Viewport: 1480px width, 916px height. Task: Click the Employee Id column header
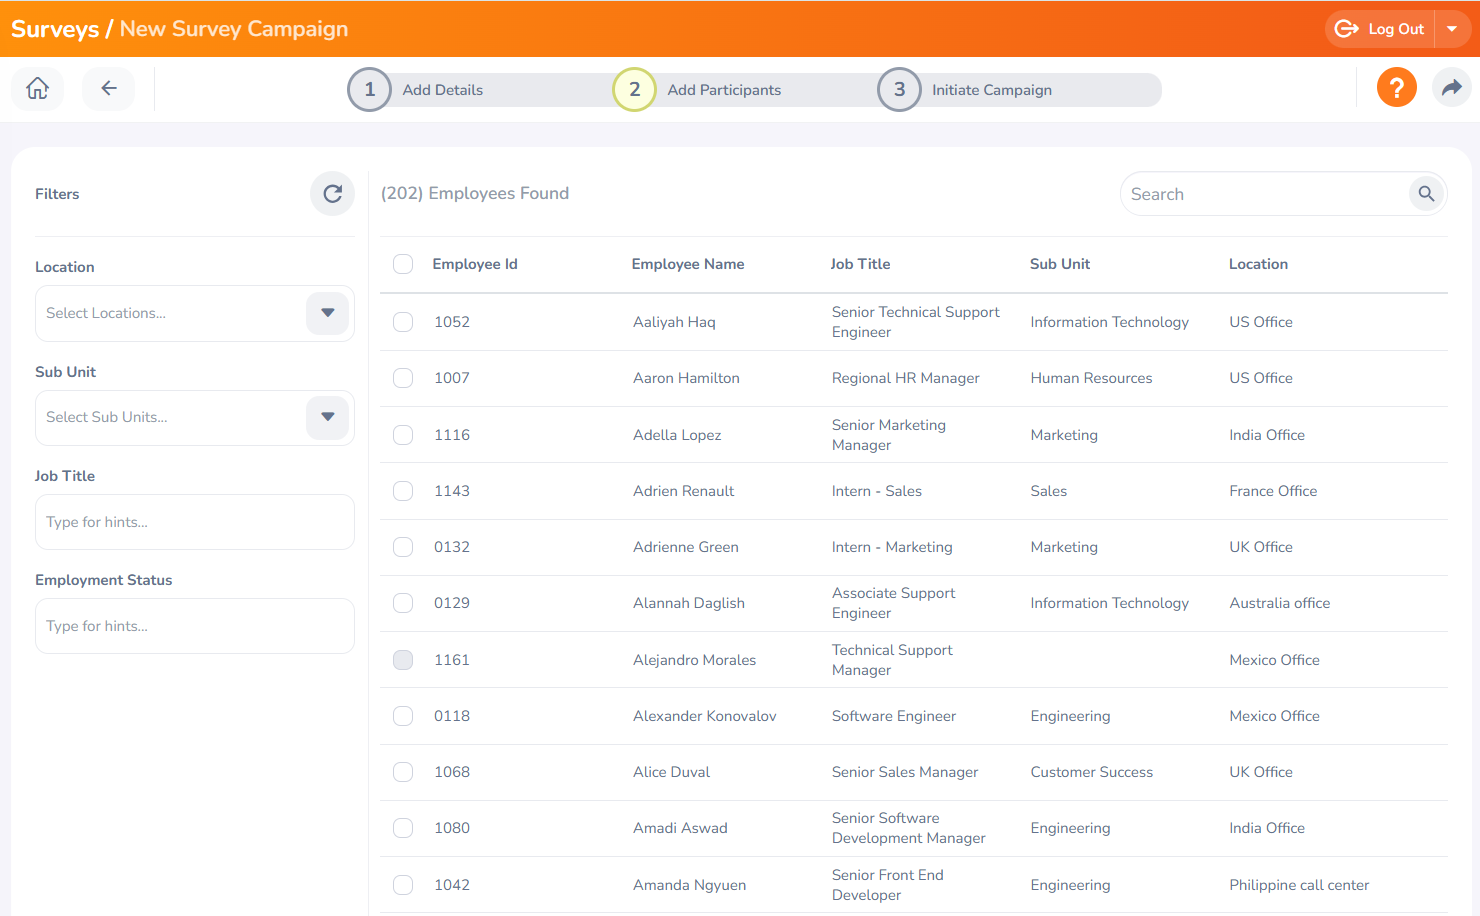click(475, 264)
